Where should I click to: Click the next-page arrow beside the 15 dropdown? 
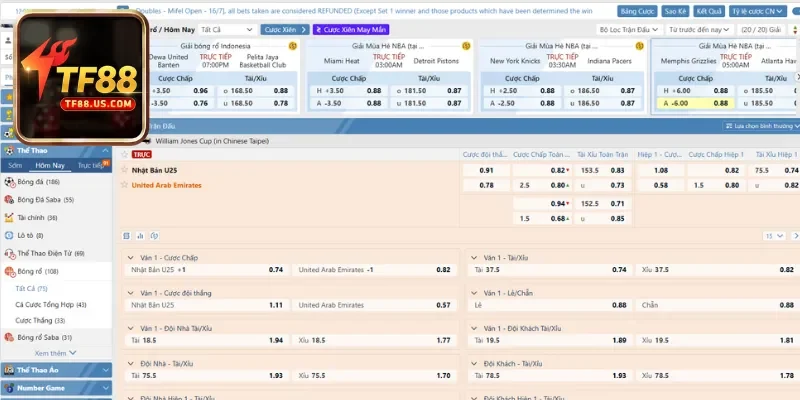[x=795, y=236]
